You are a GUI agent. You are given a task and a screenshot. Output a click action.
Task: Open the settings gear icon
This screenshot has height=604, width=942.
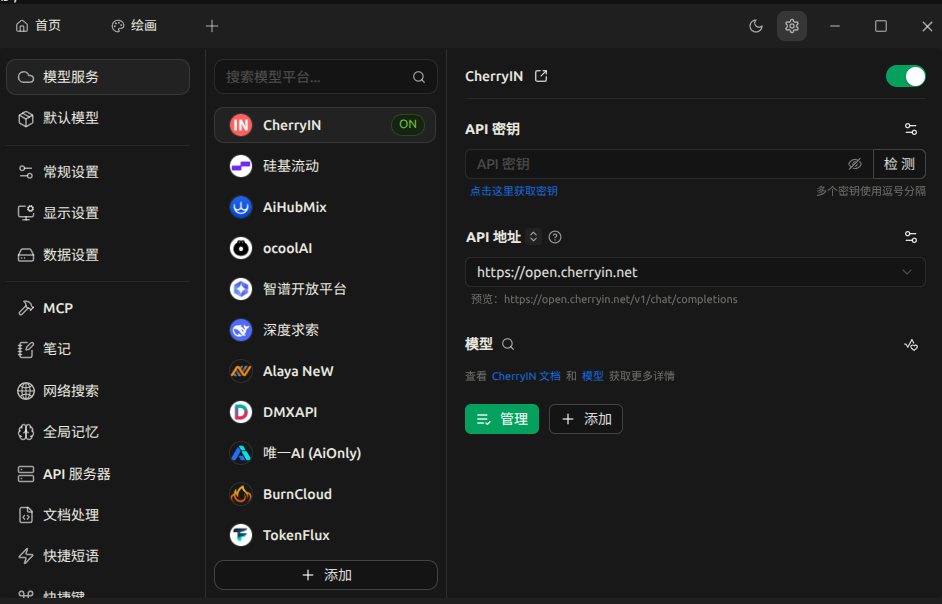(791, 26)
